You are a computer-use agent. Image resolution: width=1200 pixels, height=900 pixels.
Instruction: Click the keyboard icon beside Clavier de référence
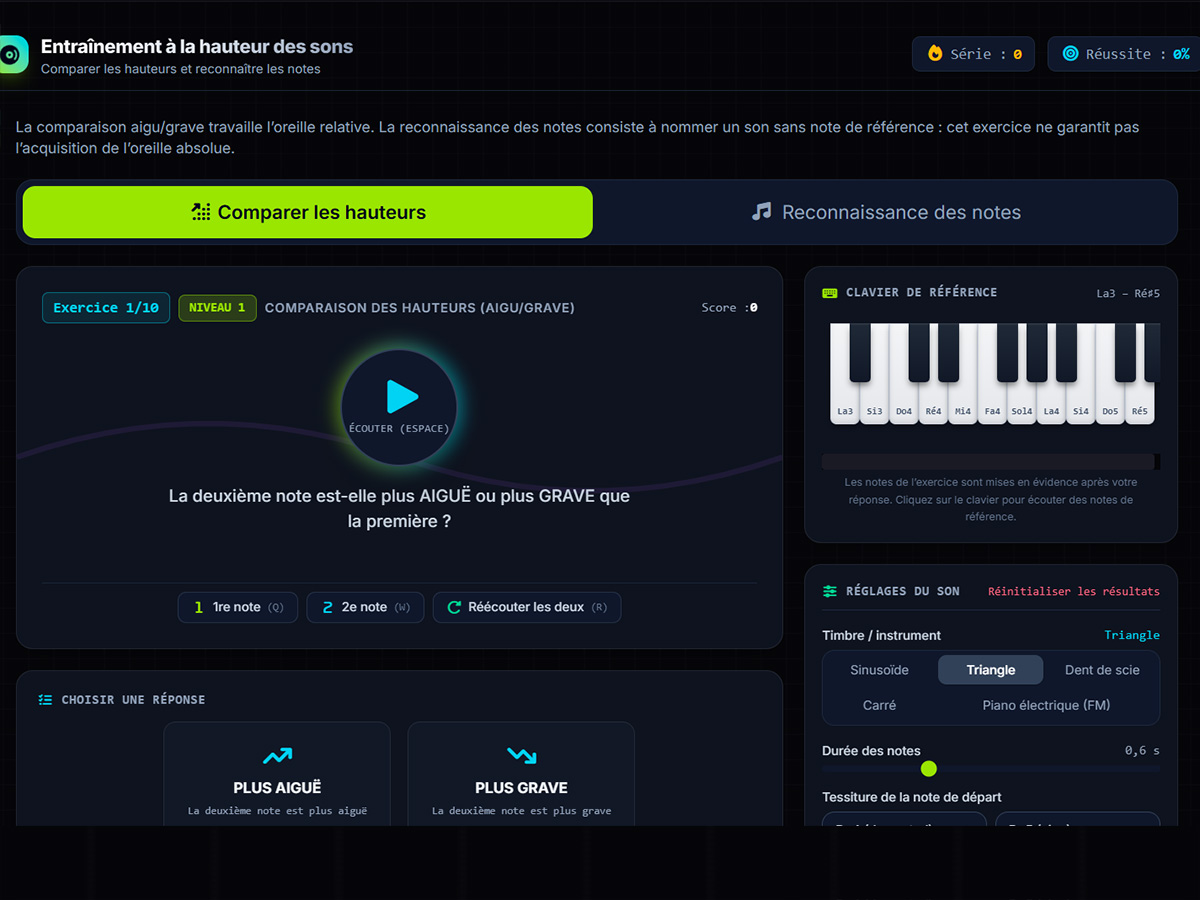(830, 293)
